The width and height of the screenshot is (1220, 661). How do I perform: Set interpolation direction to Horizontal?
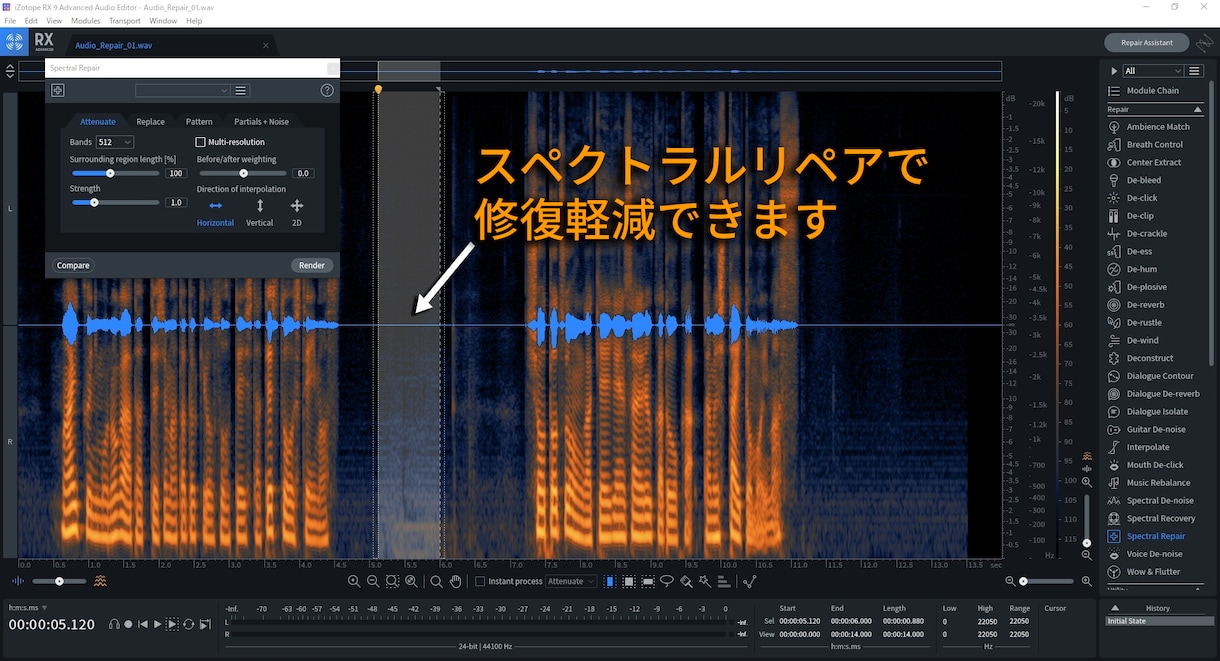coord(215,212)
